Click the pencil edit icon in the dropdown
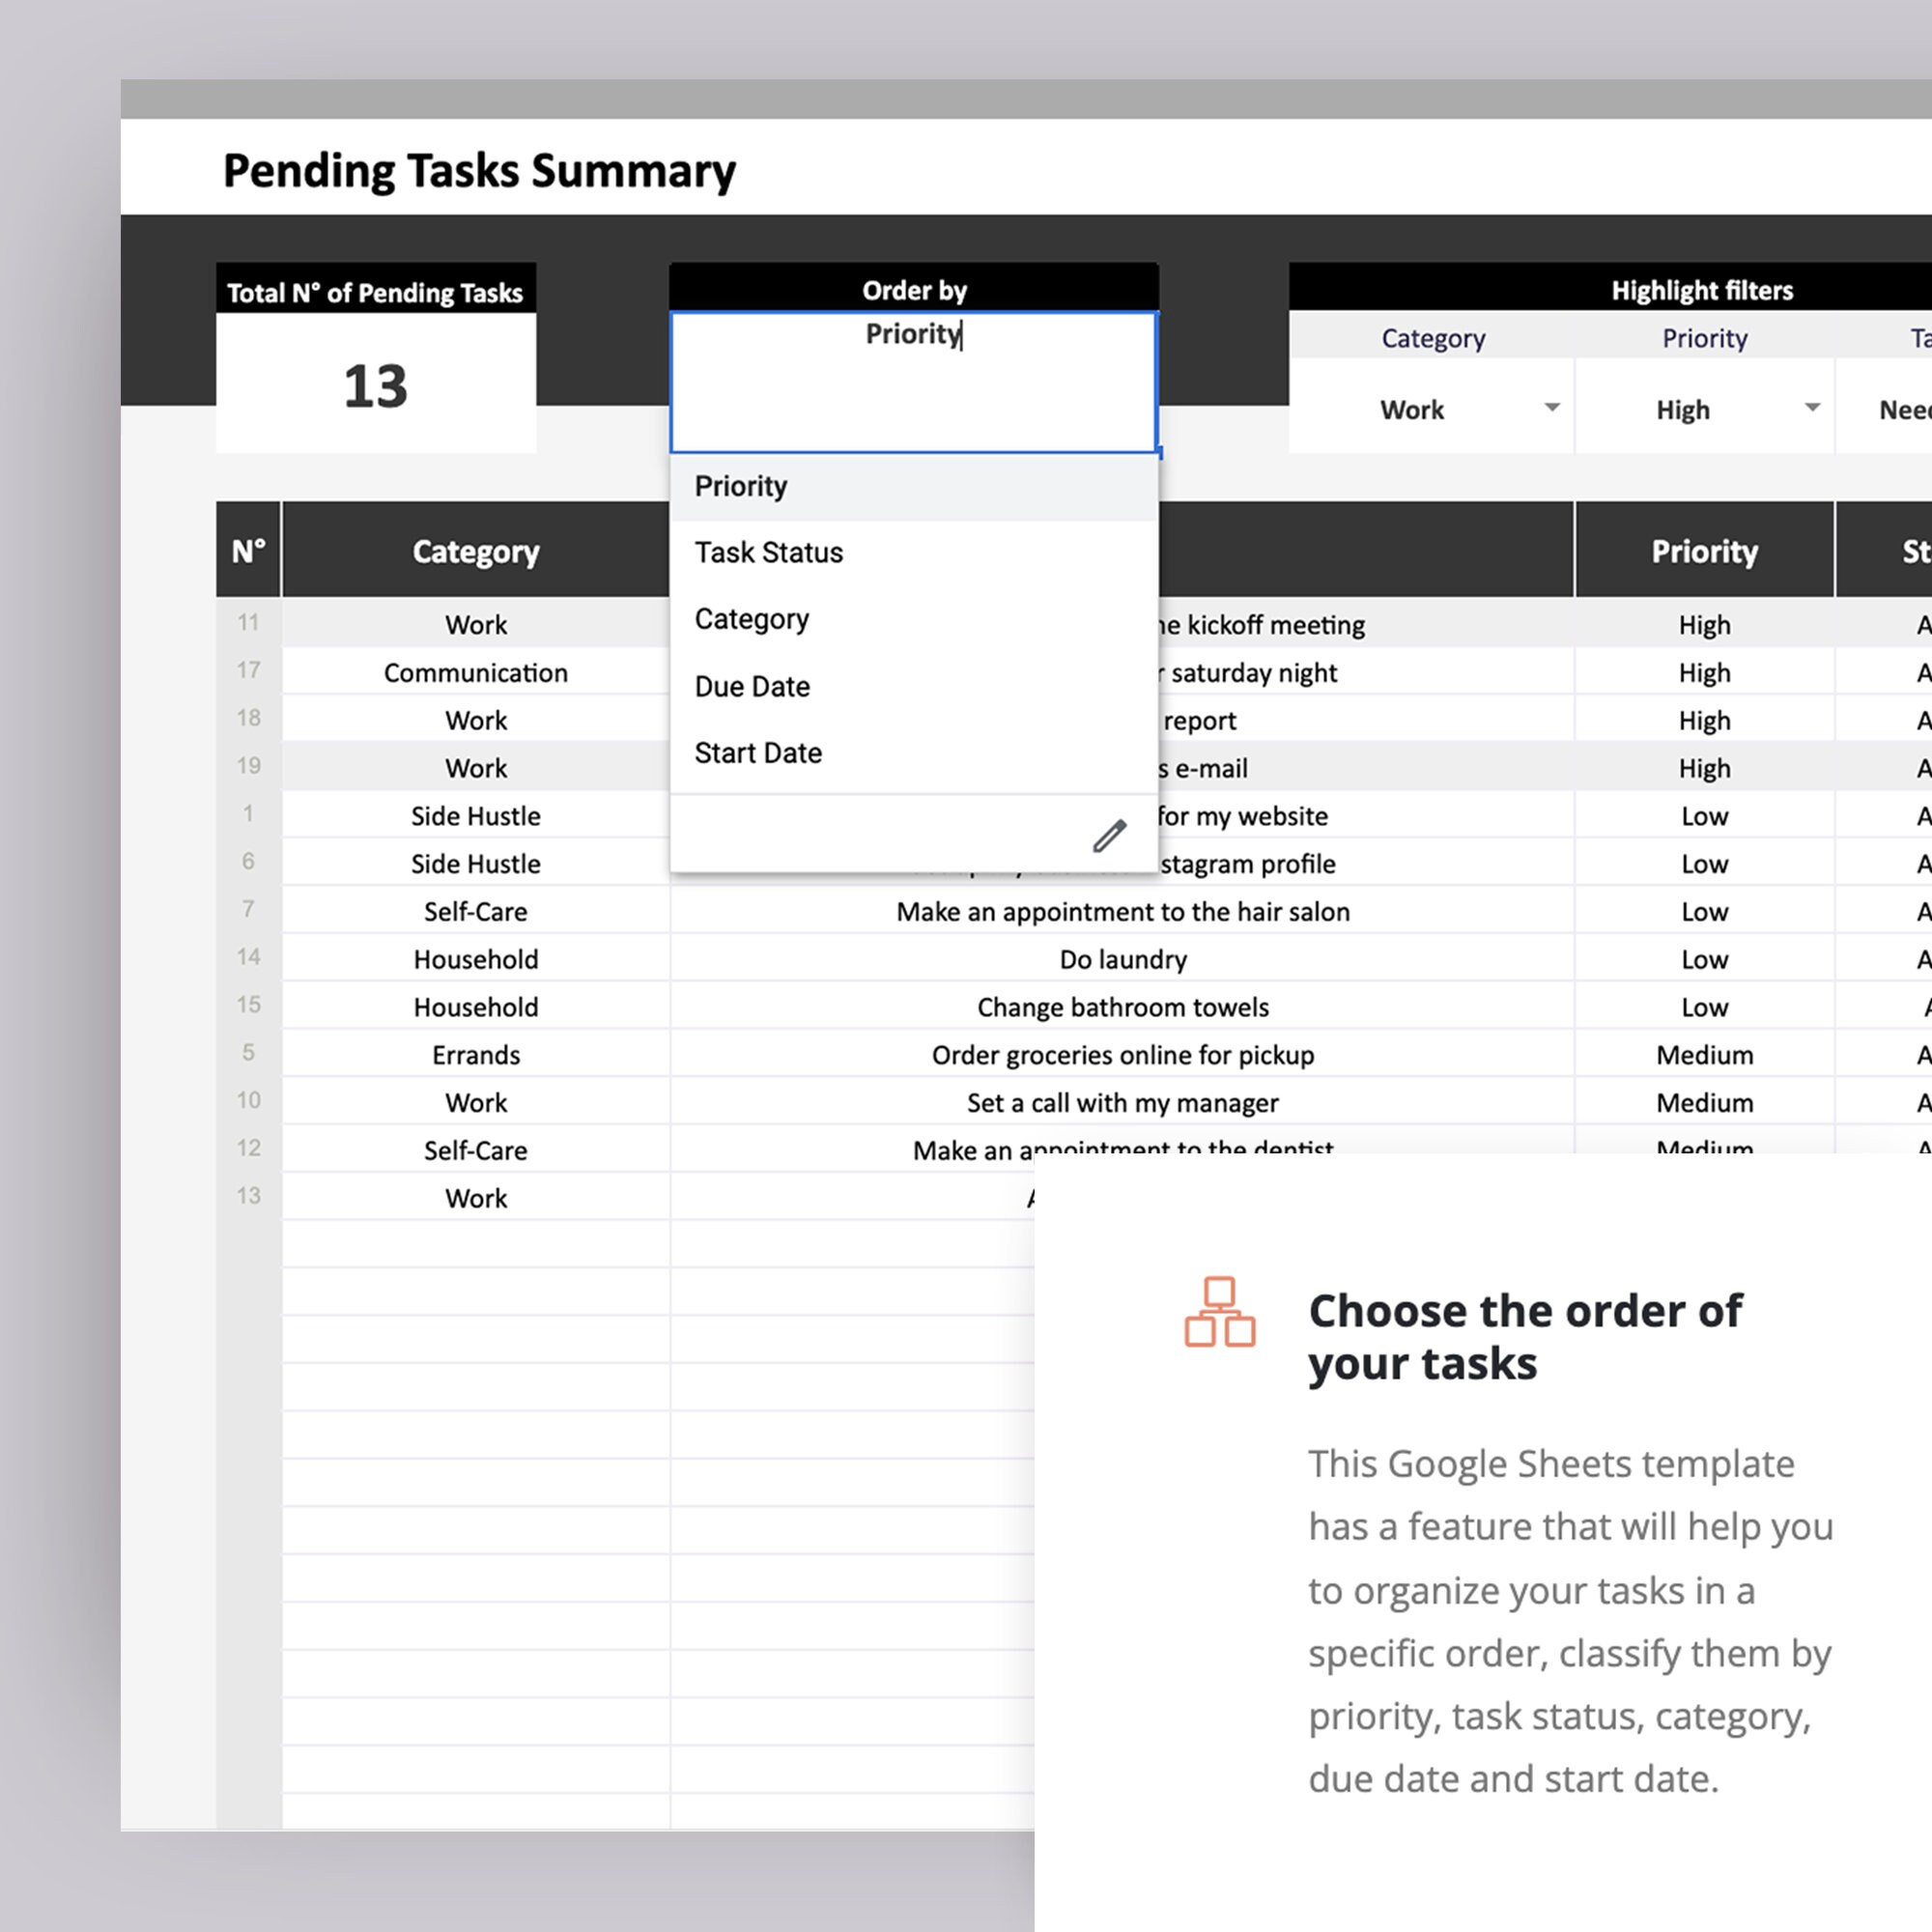 (x=1107, y=835)
